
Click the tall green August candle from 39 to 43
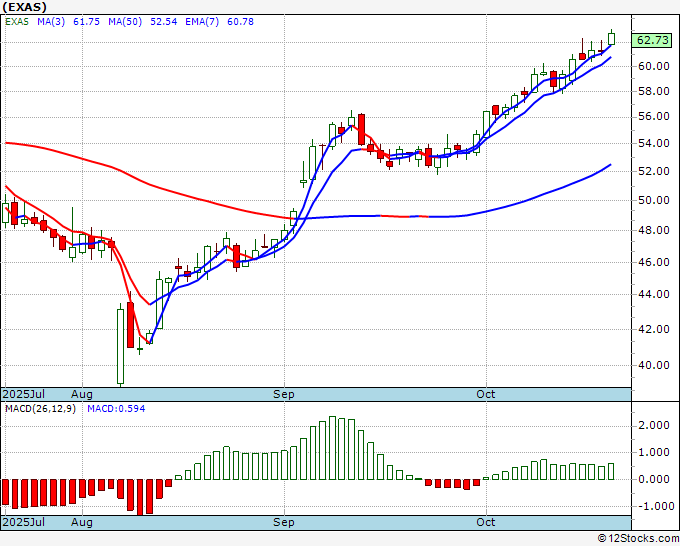click(x=120, y=345)
